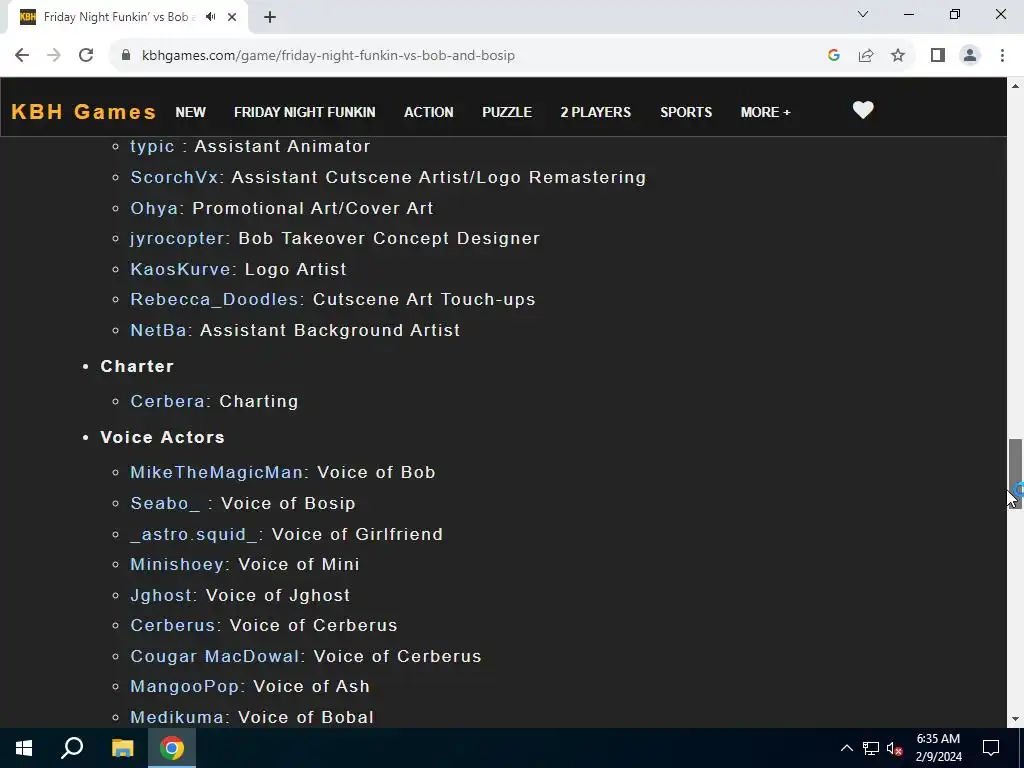Open Chrome three-dot menu
The height and width of the screenshot is (768, 1024).
(x=1002, y=56)
